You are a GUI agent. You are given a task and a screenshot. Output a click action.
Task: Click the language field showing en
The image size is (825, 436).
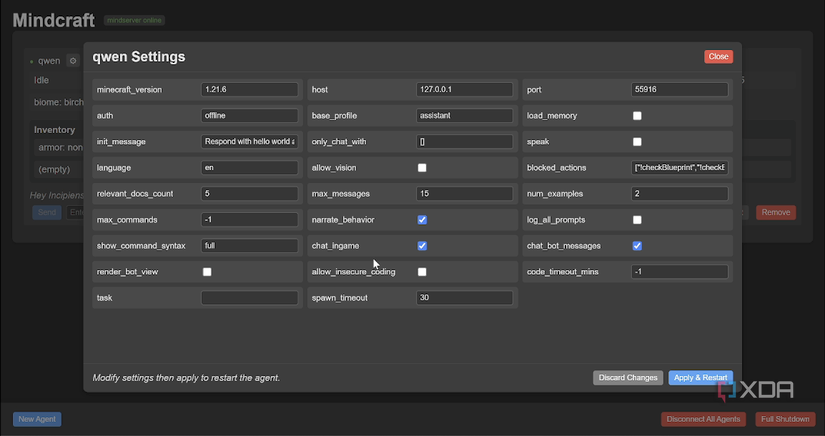249,168
